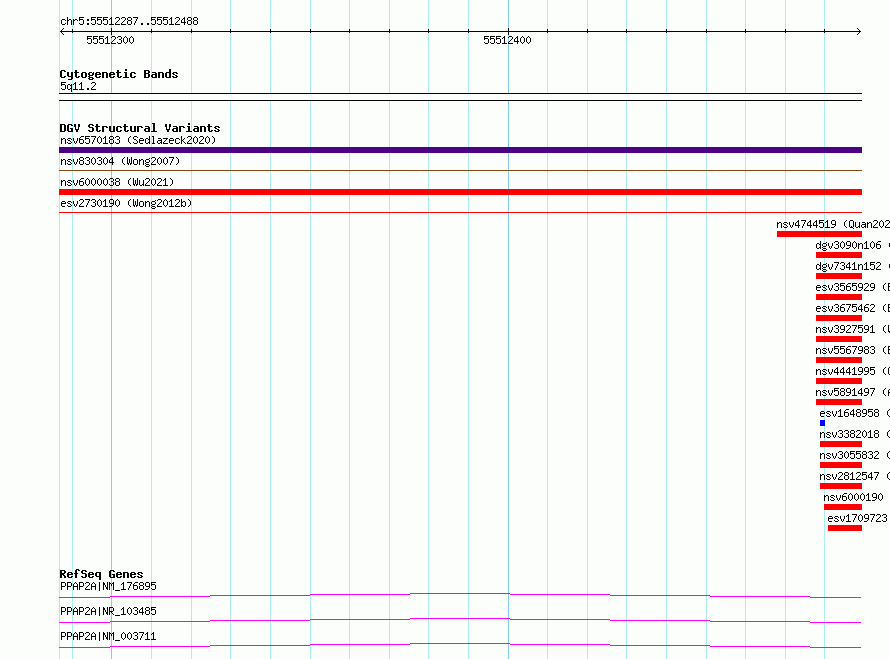Click the DGV Structural Variants track title
Viewport: 890px width, 659px height.
click(x=140, y=128)
